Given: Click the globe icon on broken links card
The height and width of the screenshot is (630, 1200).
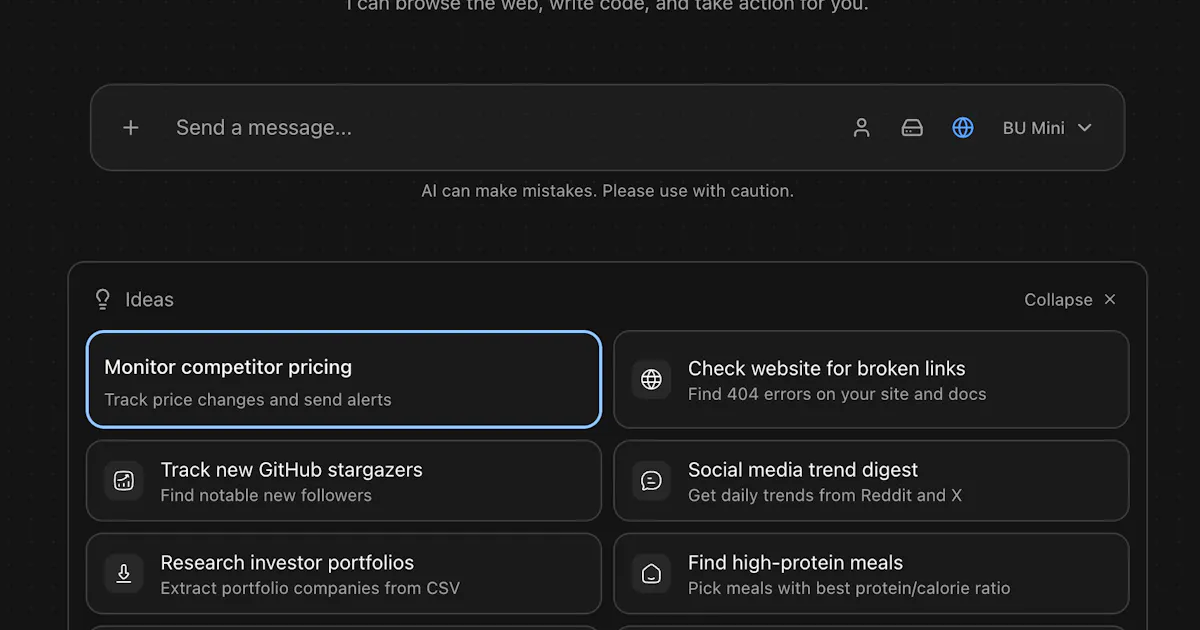Looking at the screenshot, I should pos(651,380).
